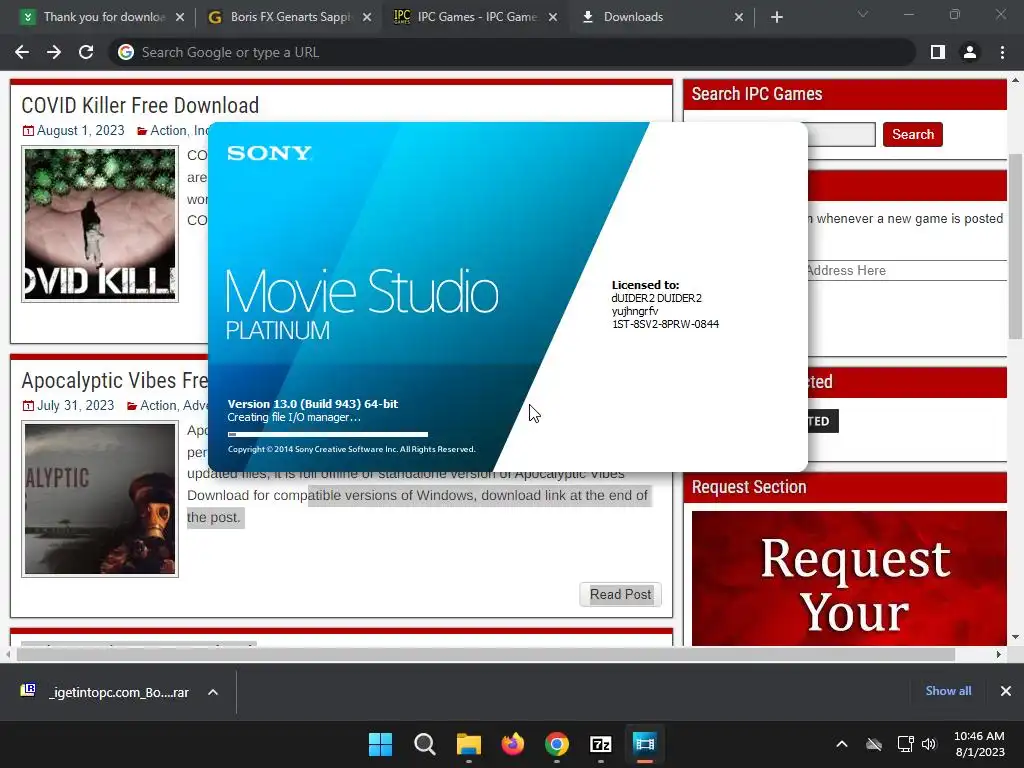Click the July 31, 2023 date link
This screenshot has height=768, width=1024.
tap(75, 406)
